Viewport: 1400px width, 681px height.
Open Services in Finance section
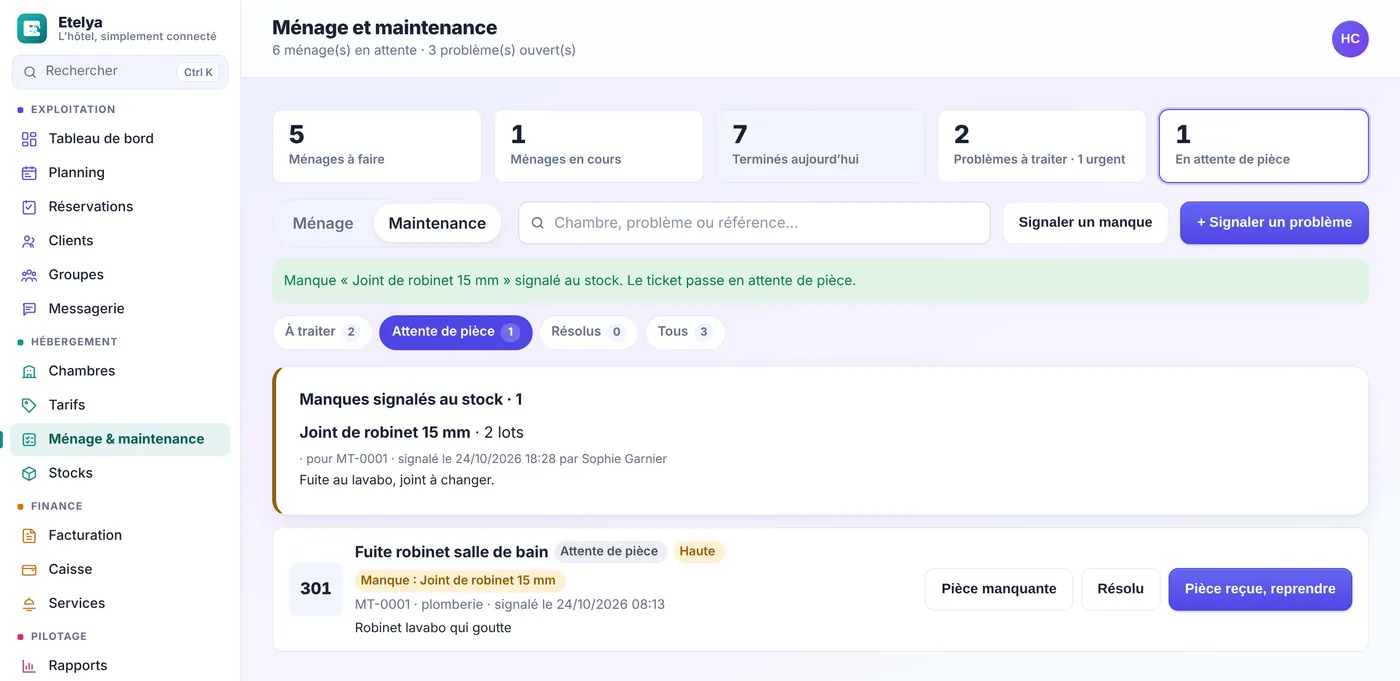(120, 603)
